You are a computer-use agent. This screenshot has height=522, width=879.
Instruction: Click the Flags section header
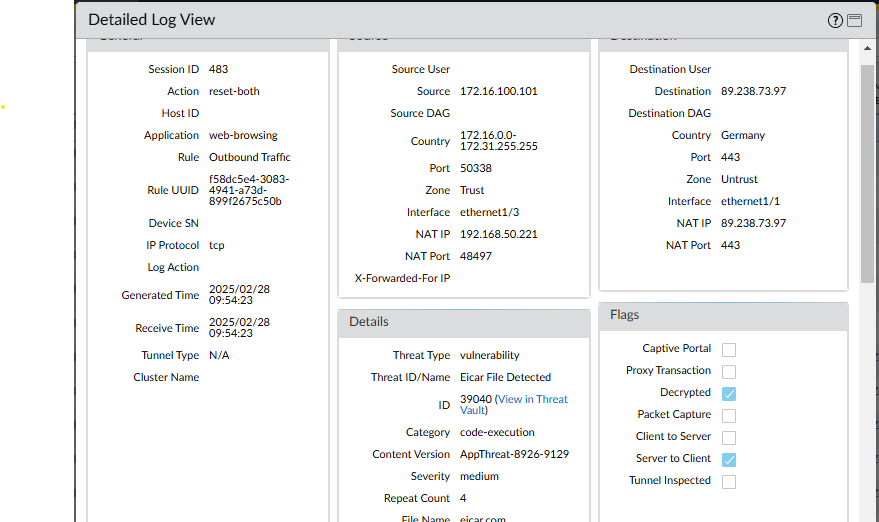click(x=724, y=315)
